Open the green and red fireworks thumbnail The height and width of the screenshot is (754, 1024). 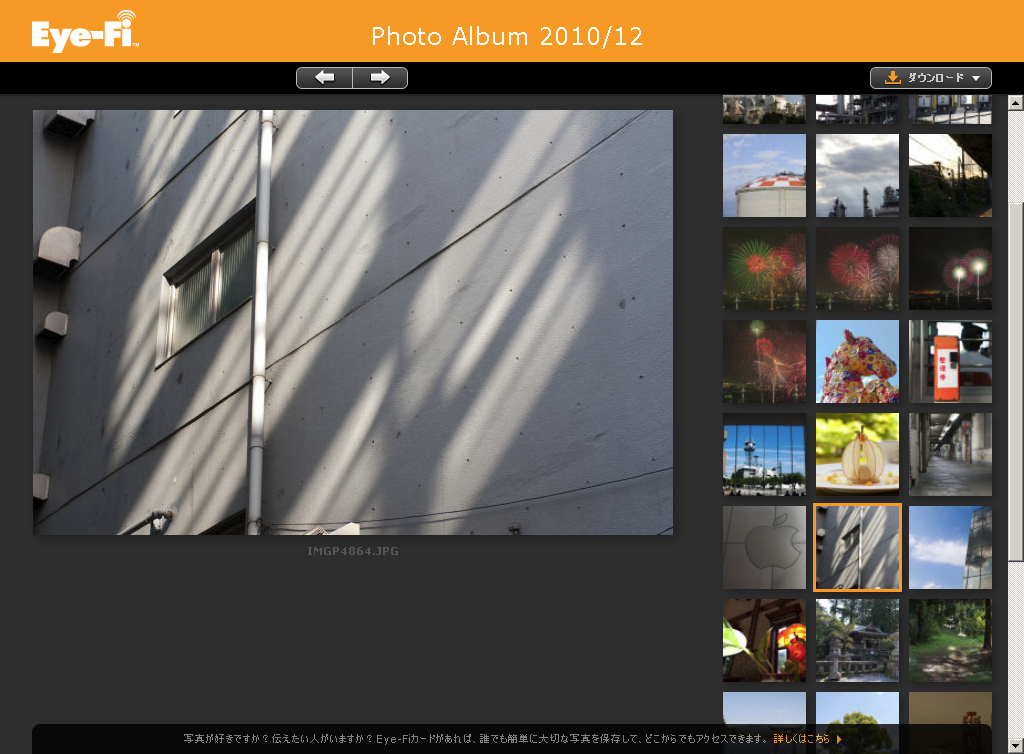pyautogui.click(x=764, y=268)
